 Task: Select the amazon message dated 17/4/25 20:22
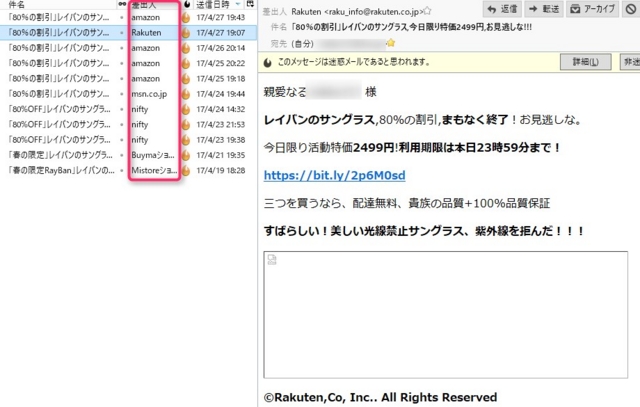(x=128, y=63)
